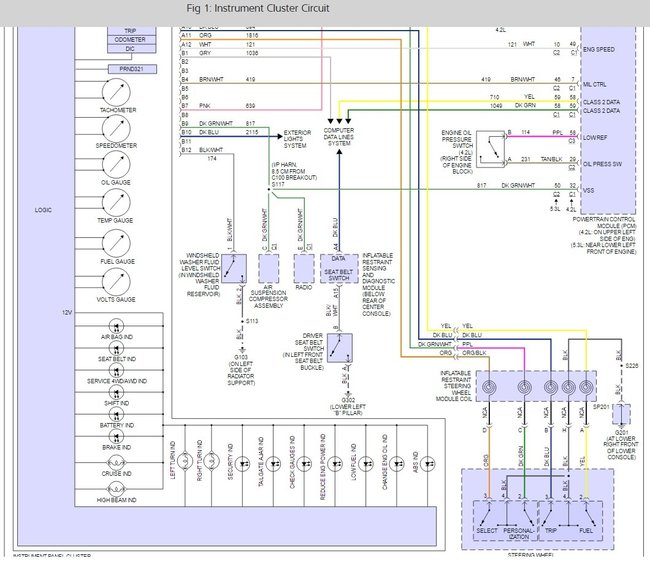Select the Brake indicator LED symbol
The width and height of the screenshot is (650, 569).
[x=116, y=436]
